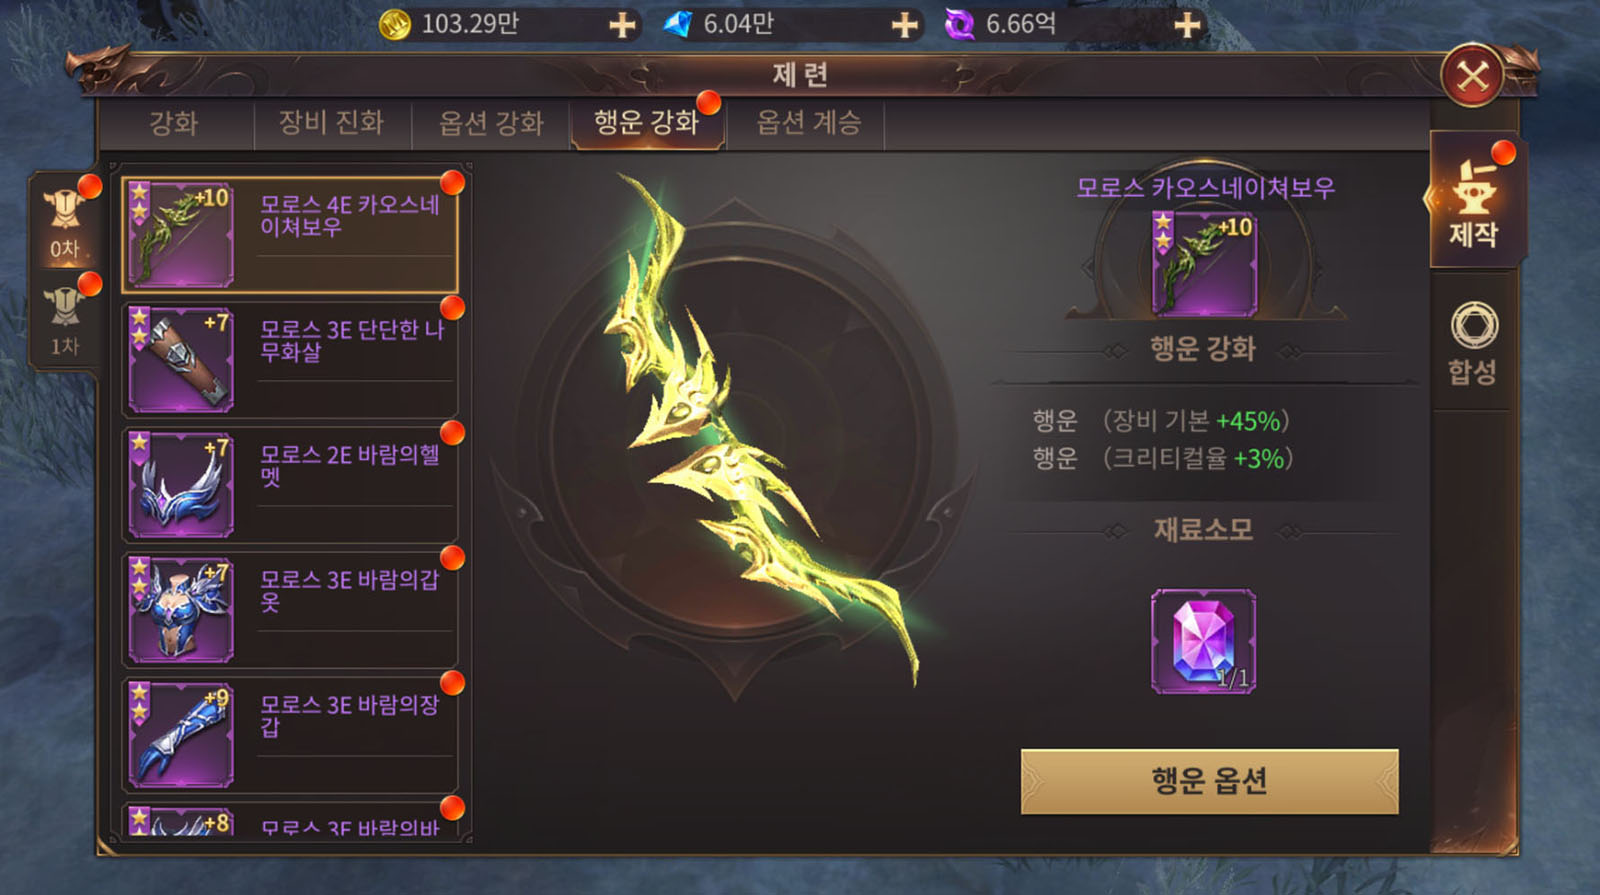Switch to the 강화 tab
The height and width of the screenshot is (895, 1600).
pos(174,123)
